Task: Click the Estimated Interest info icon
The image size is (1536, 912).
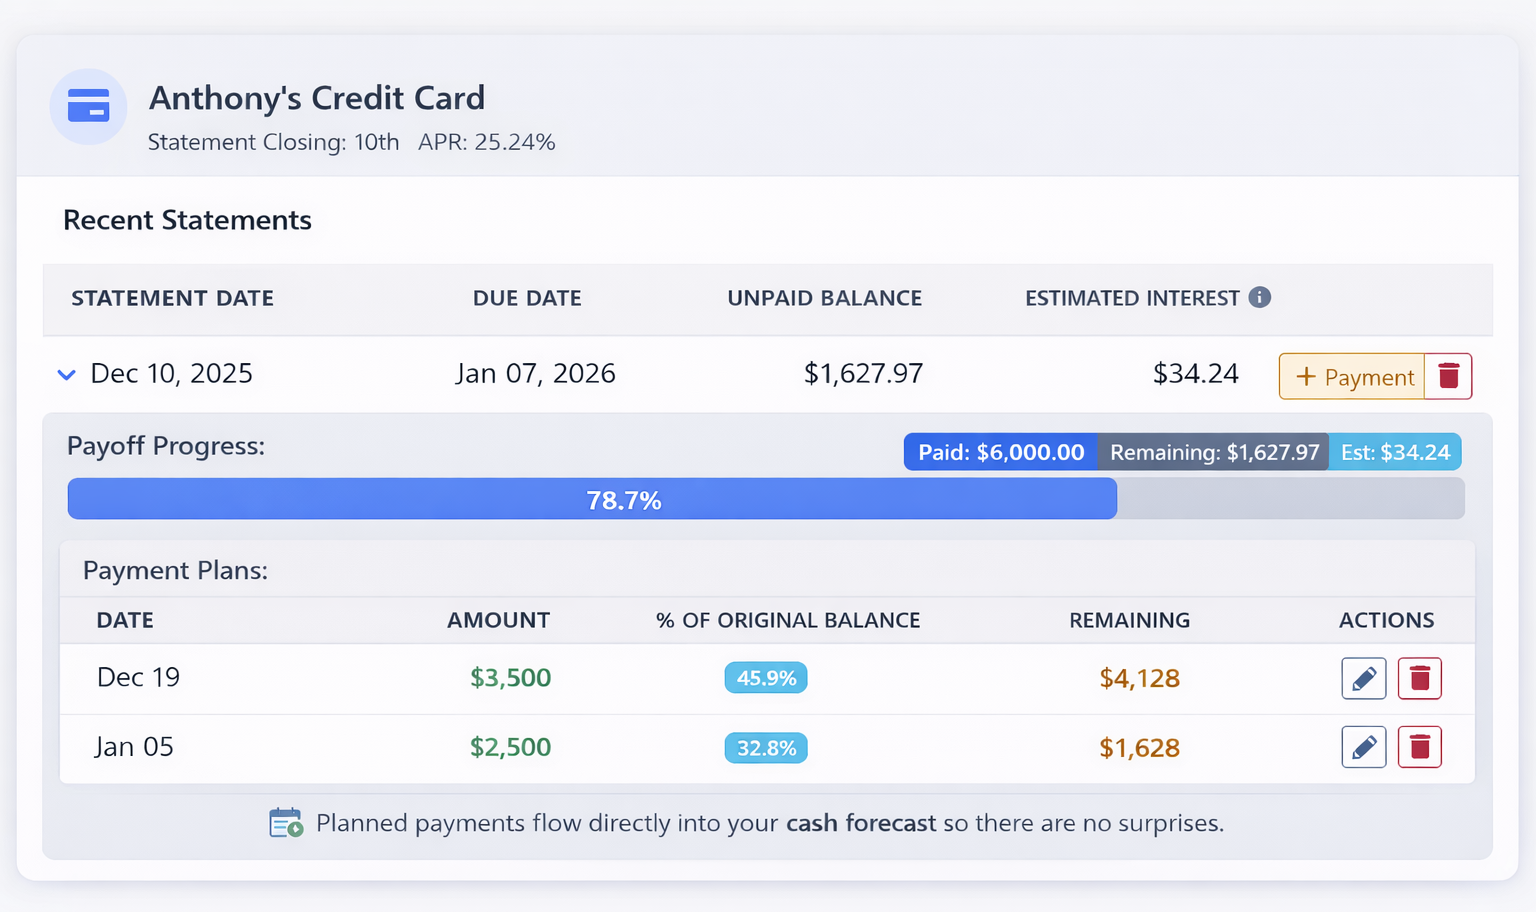Action: (1261, 297)
